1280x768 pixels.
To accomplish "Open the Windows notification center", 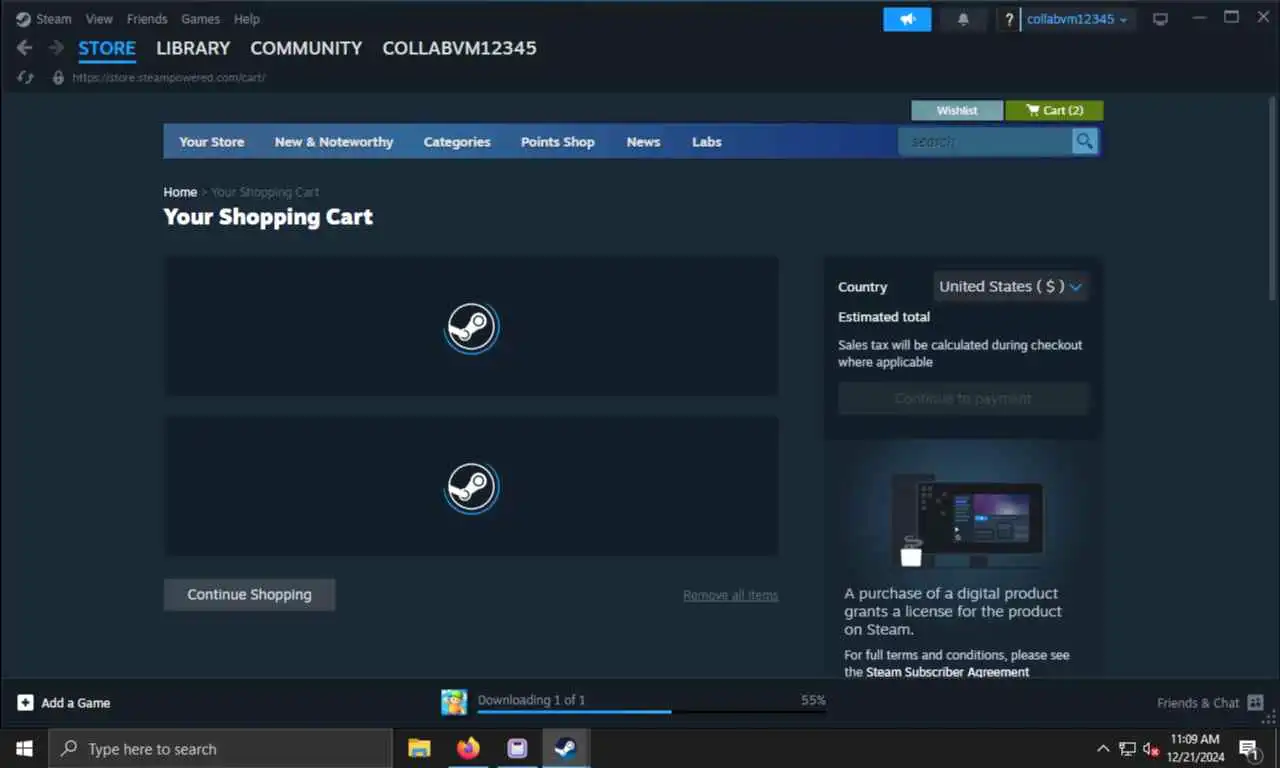I will coord(1250,749).
